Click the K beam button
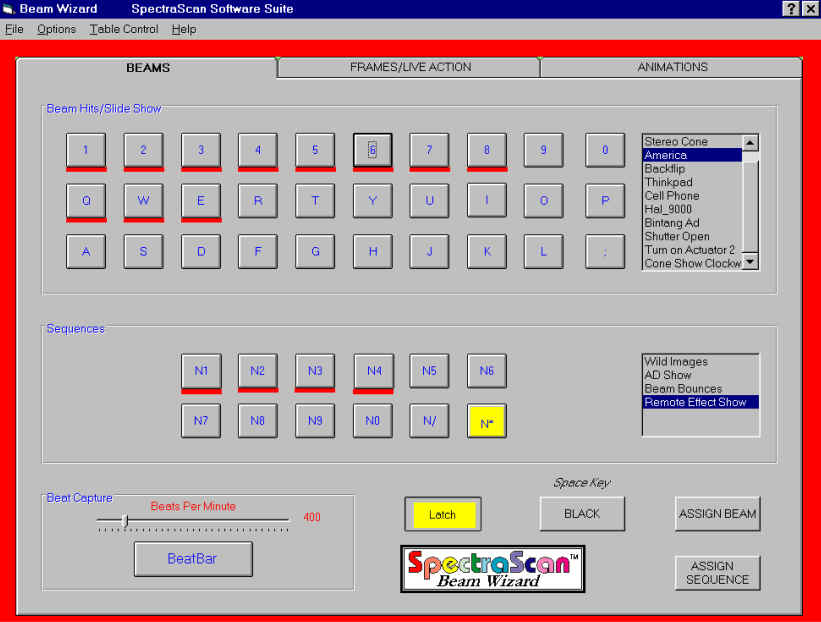The image size is (821, 622). point(486,252)
